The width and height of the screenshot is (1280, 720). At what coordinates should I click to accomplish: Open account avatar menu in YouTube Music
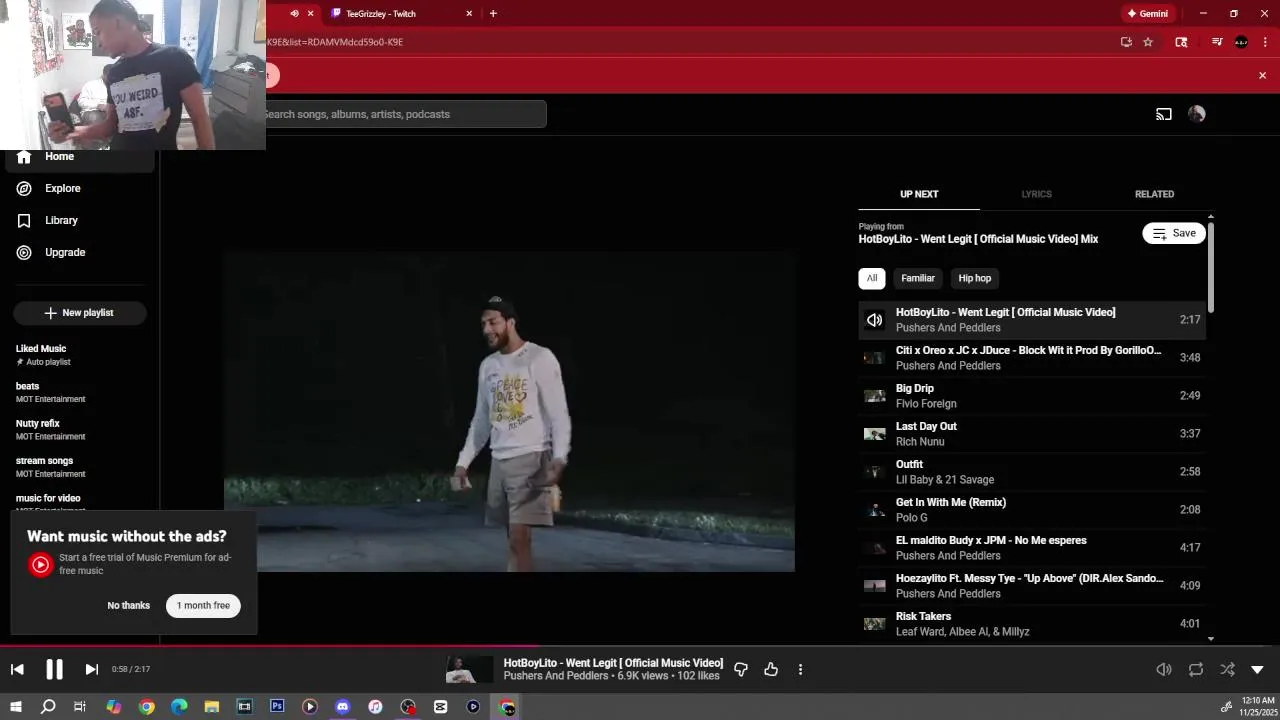coord(1197,114)
